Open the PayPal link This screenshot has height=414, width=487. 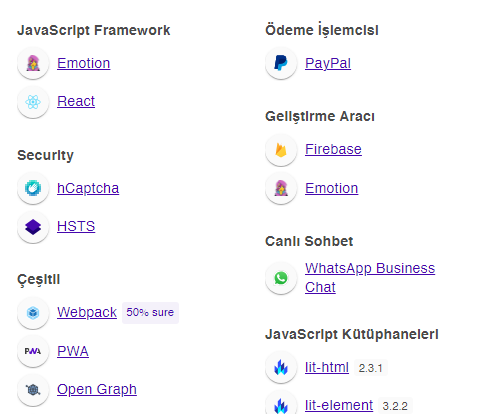[328, 63]
